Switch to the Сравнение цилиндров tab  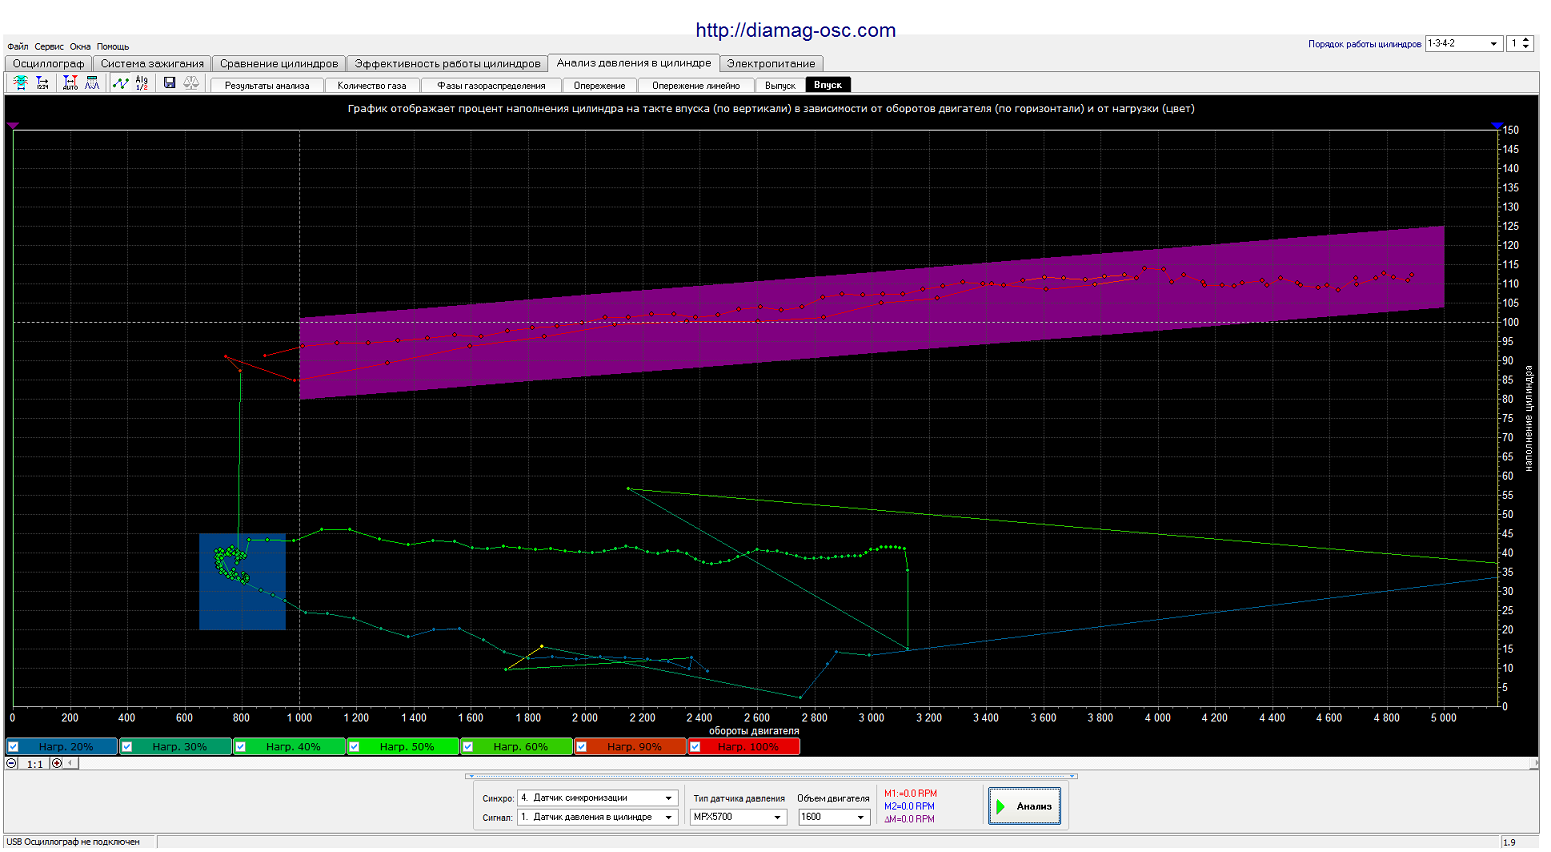(x=279, y=63)
